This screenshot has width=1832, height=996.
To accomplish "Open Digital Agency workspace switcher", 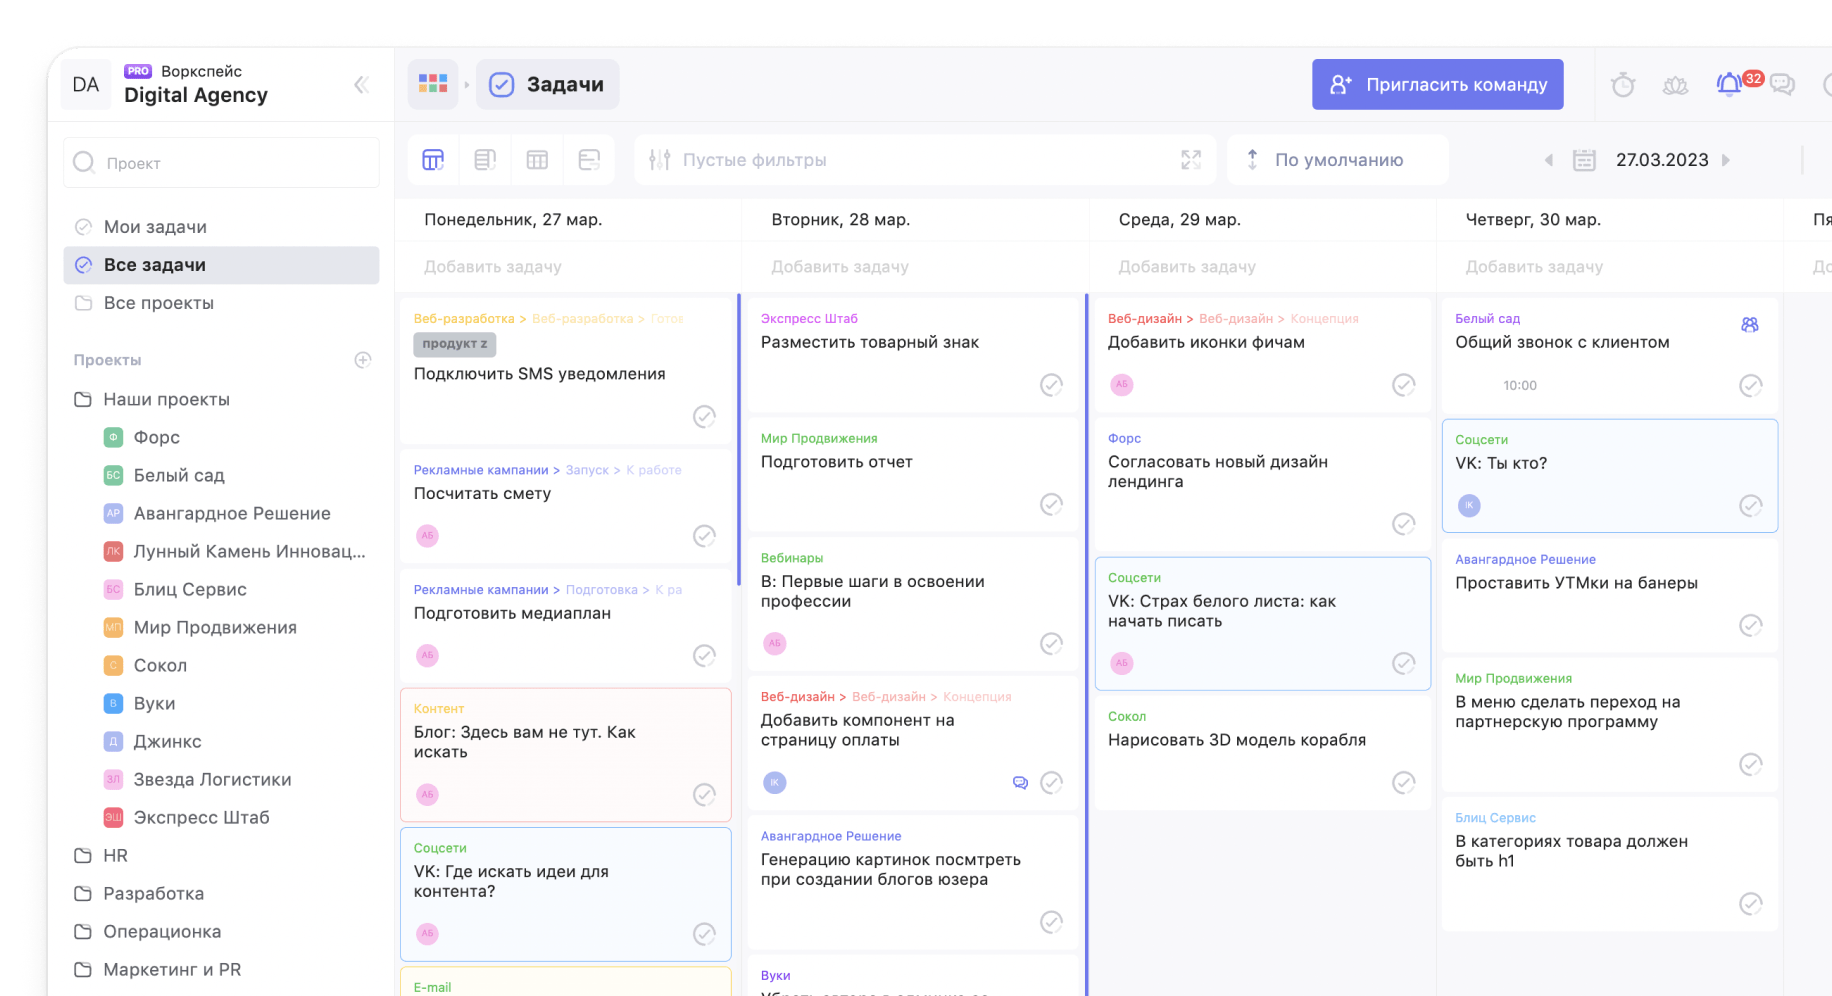I will (196, 85).
